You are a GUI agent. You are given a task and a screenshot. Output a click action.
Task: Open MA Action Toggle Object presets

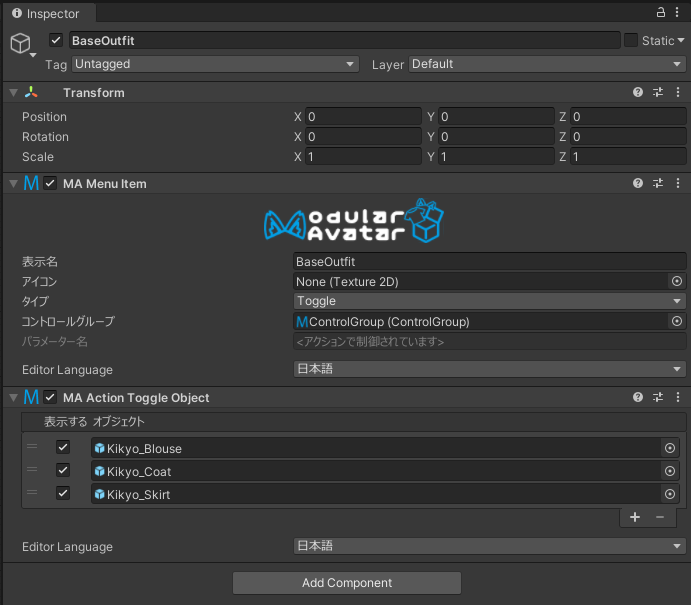pos(658,397)
